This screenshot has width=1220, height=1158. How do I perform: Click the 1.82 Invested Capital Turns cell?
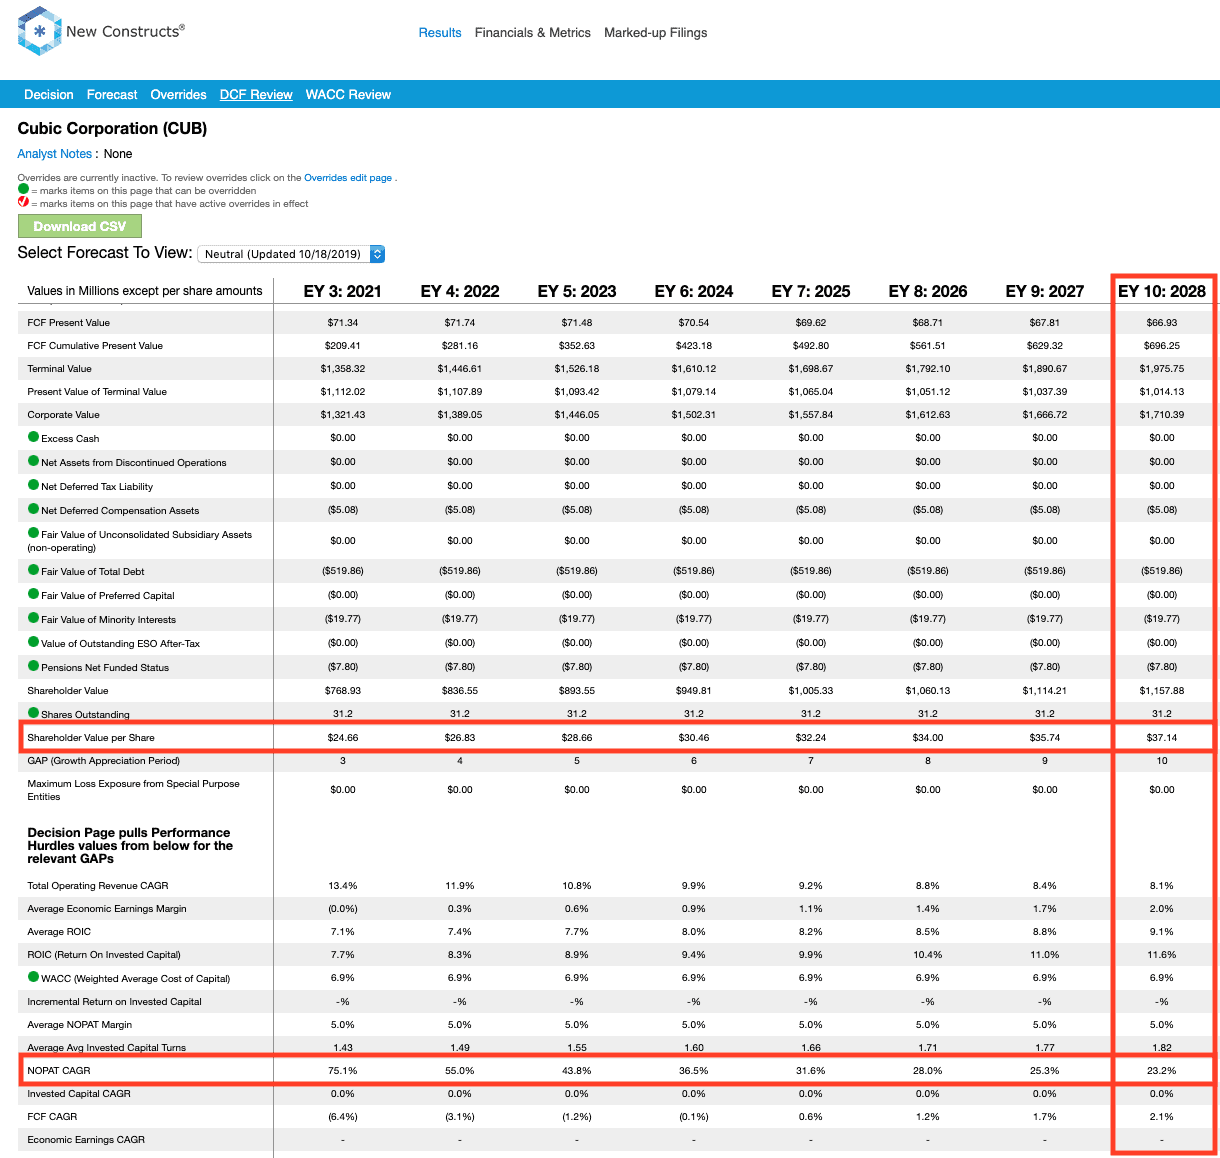pos(1162,1047)
